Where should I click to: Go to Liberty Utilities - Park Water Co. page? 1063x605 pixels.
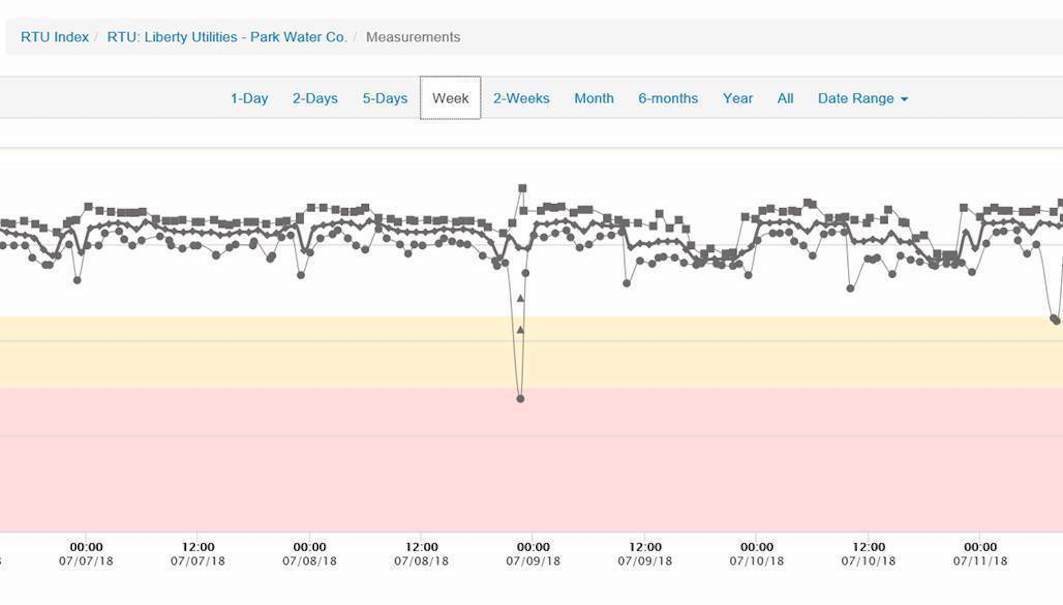tap(227, 37)
